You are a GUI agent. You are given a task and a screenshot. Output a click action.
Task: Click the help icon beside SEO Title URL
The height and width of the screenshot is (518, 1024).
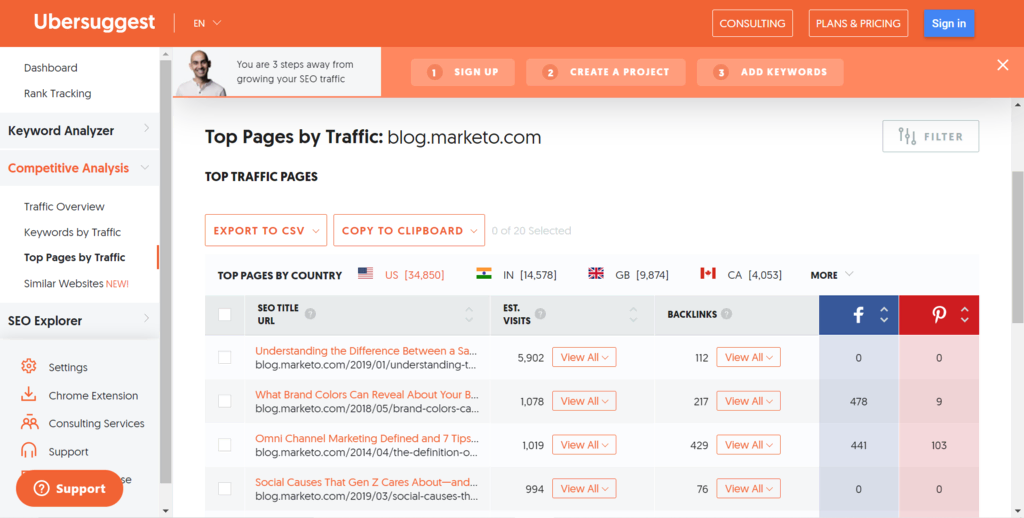click(310, 314)
